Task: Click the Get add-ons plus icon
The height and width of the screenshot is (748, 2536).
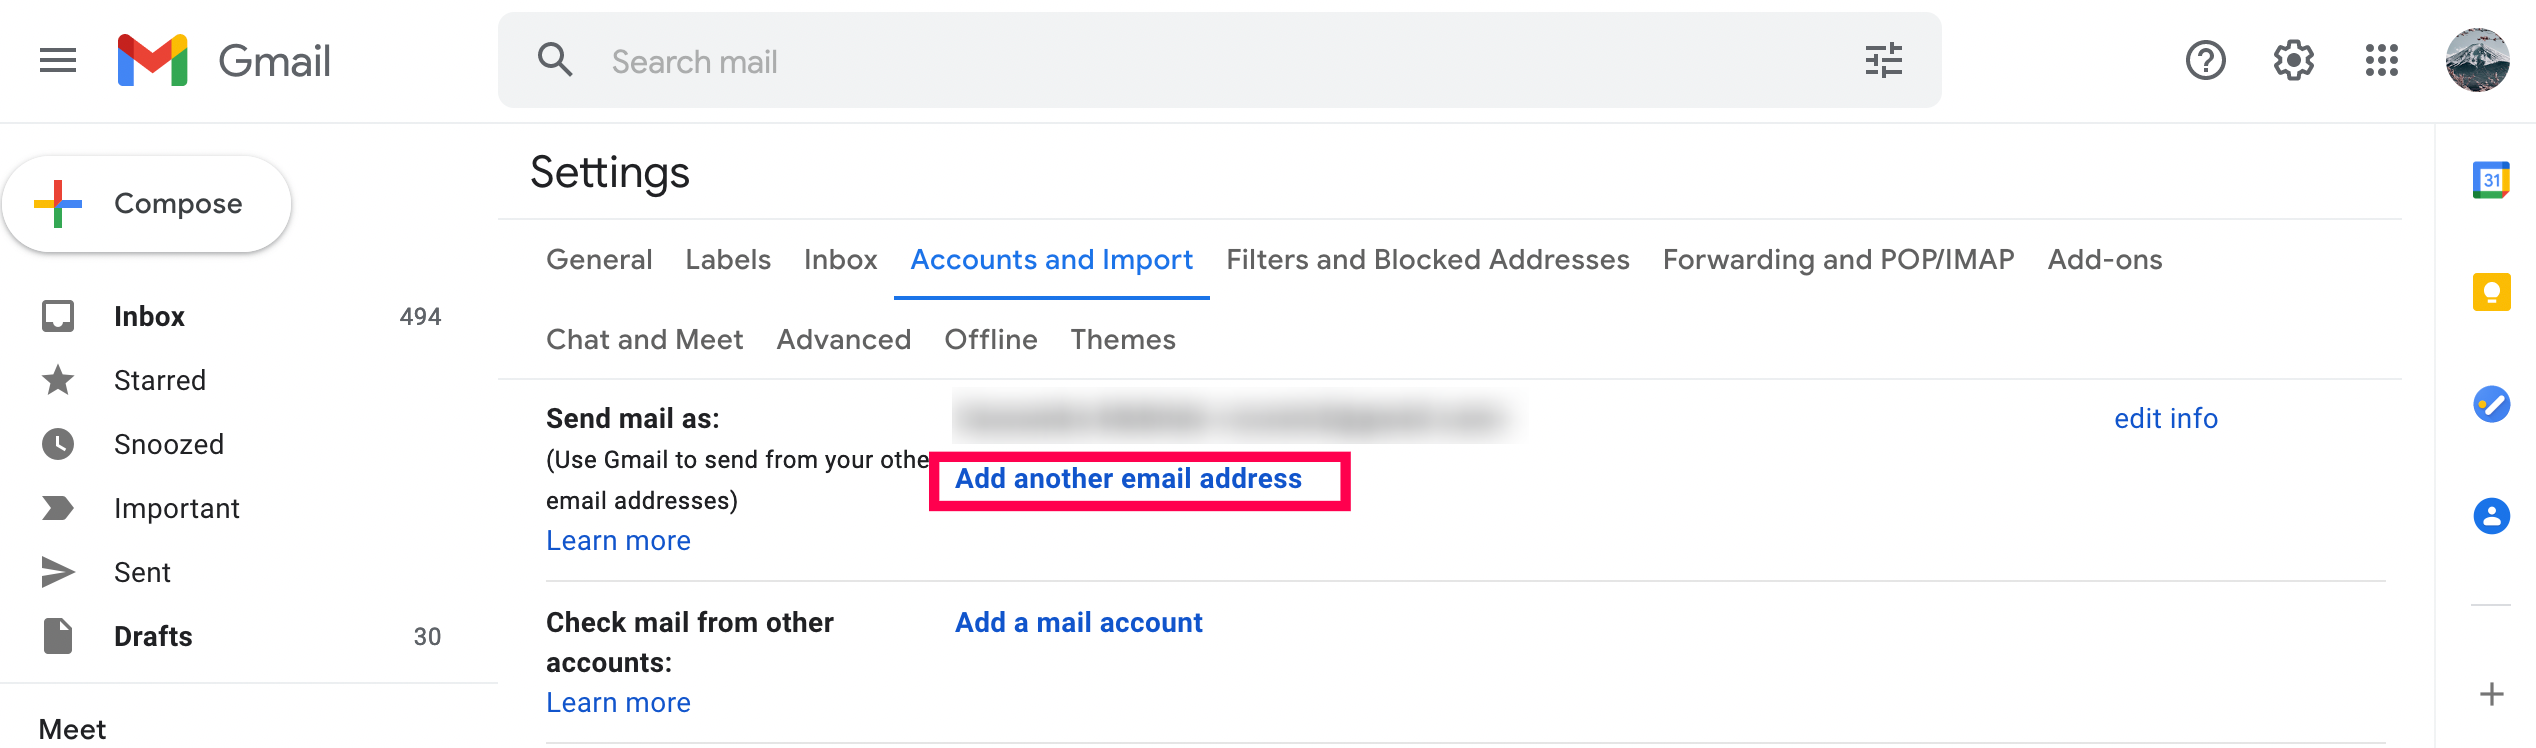Action: pyautogui.click(x=2491, y=694)
